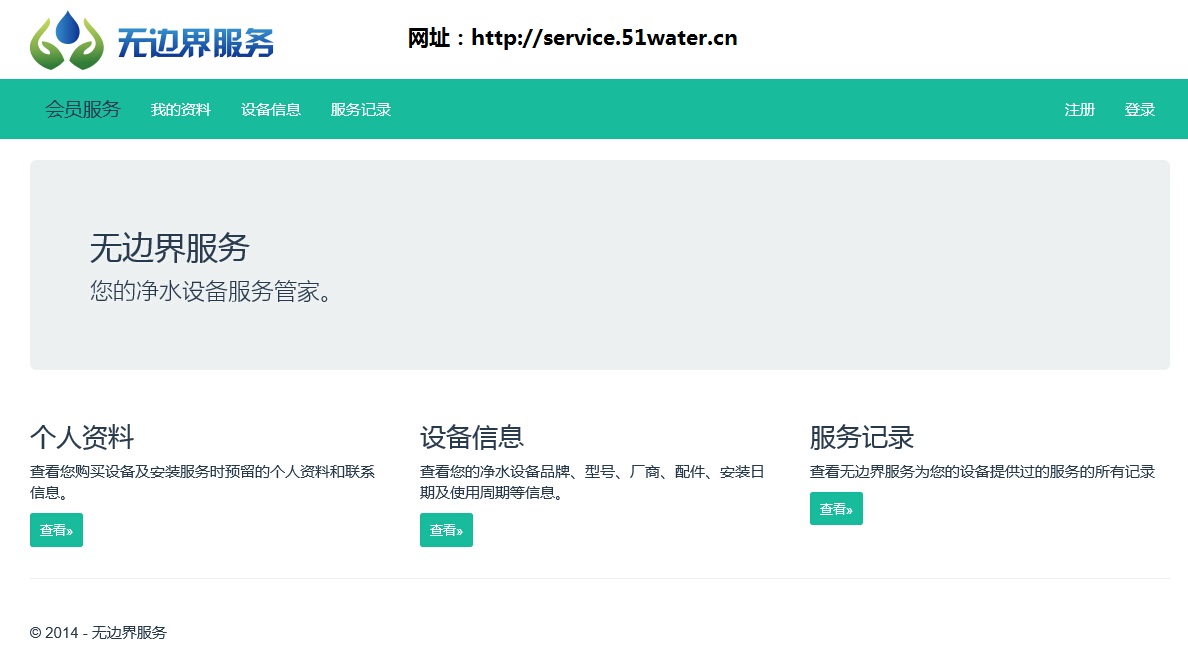Select 服务记录 in the navigation bar
This screenshot has height=653, width=1188.
(x=361, y=110)
